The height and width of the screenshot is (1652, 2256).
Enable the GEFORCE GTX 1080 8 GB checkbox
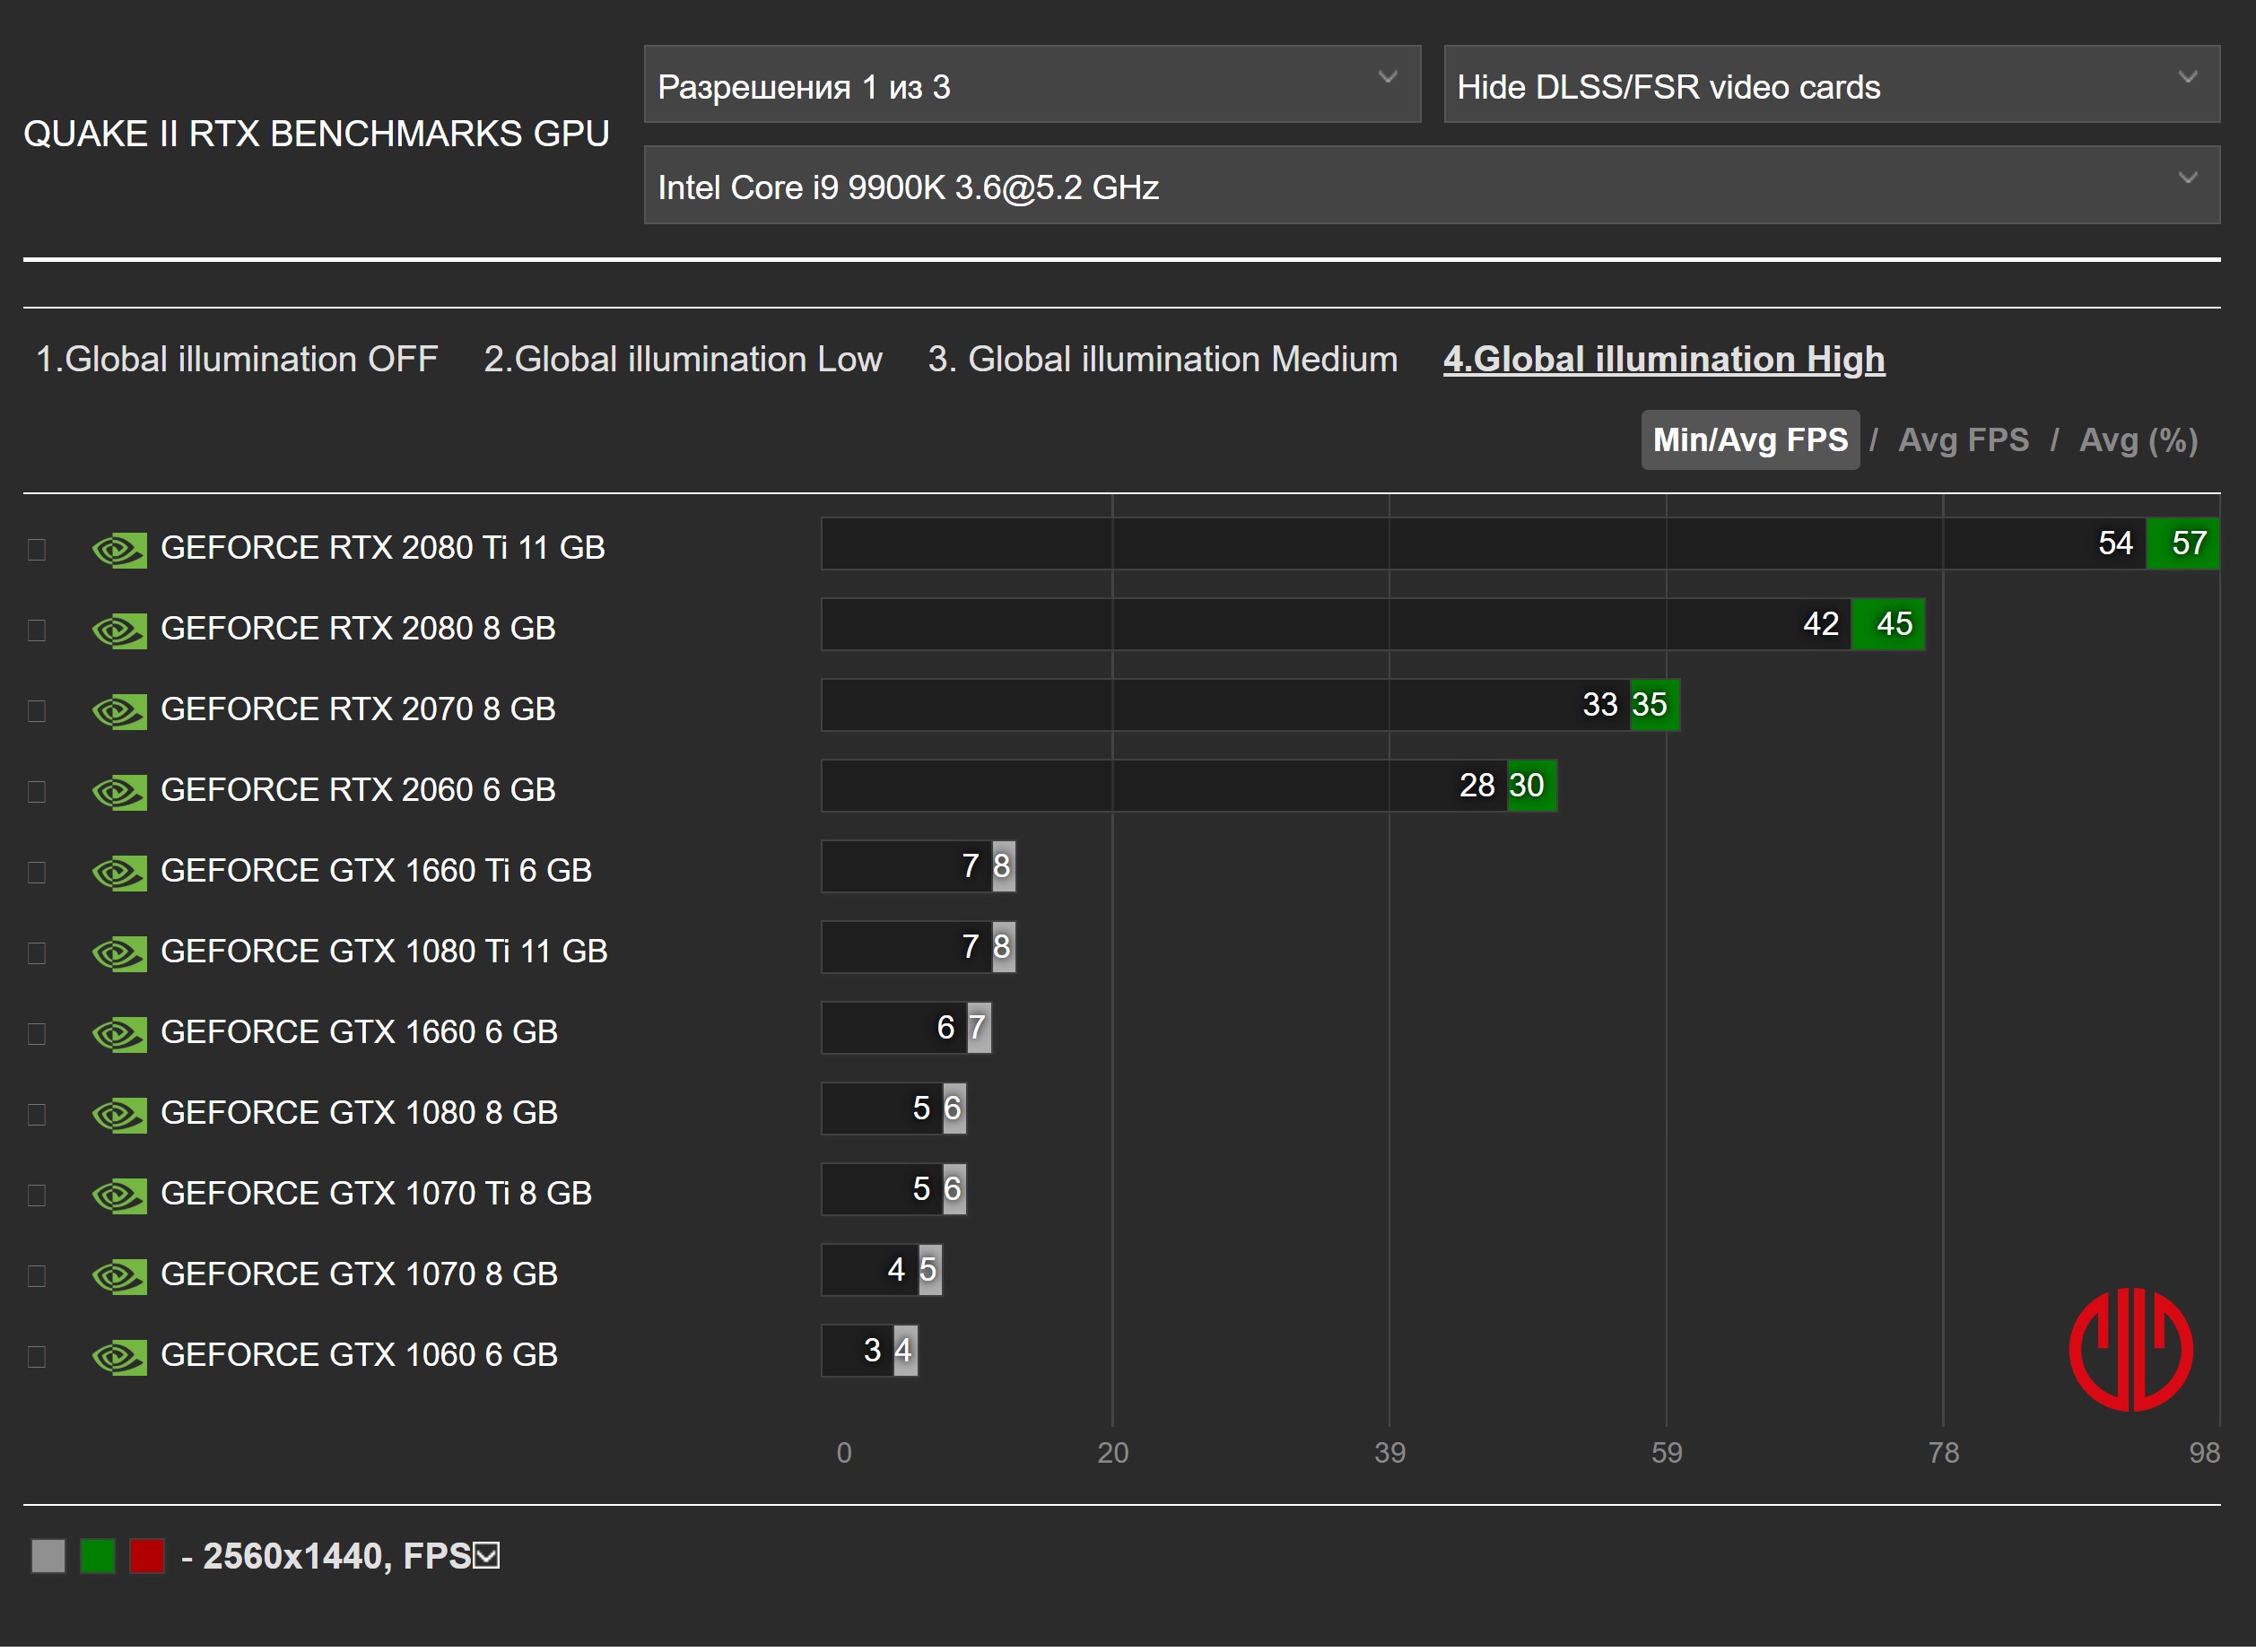[x=37, y=1115]
